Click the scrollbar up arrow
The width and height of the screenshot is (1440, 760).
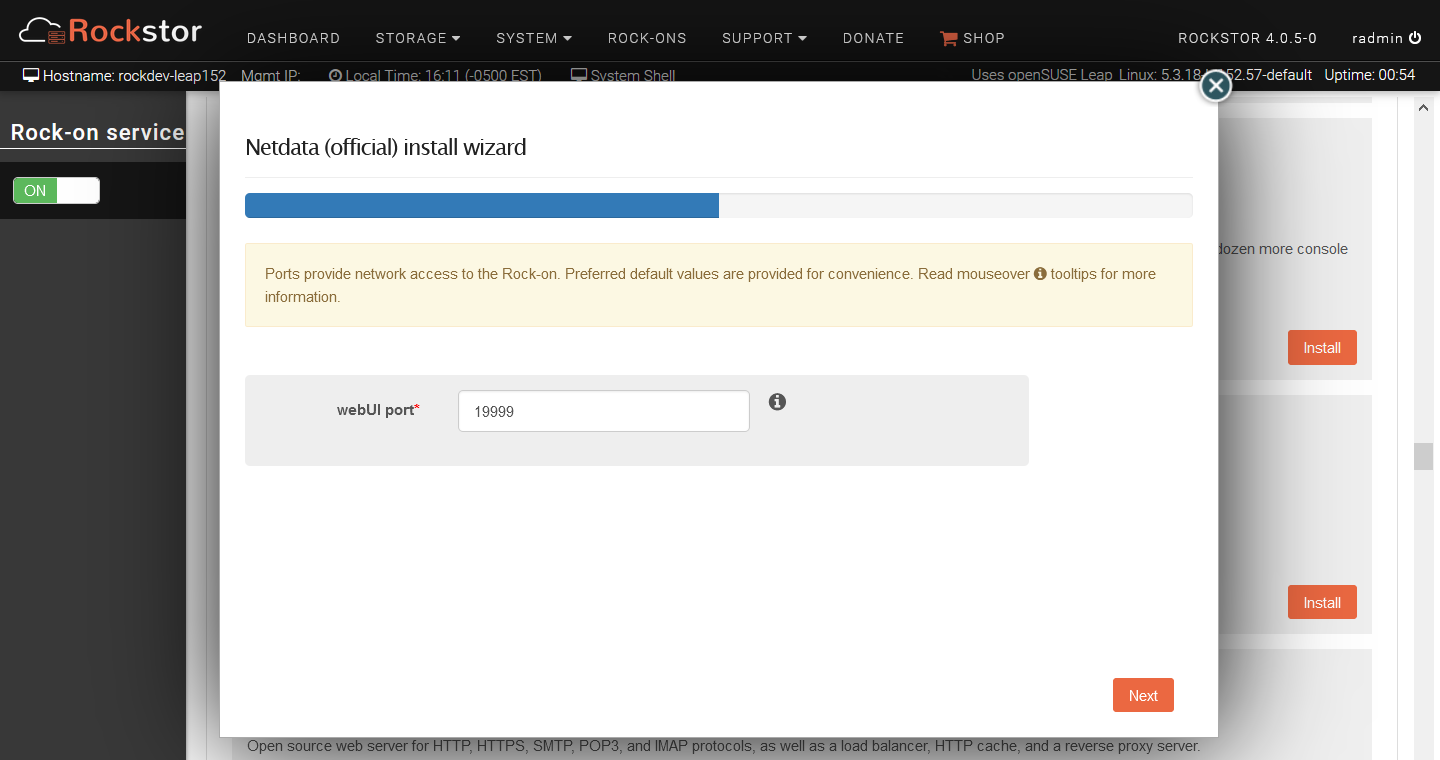[x=1423, y=106]
